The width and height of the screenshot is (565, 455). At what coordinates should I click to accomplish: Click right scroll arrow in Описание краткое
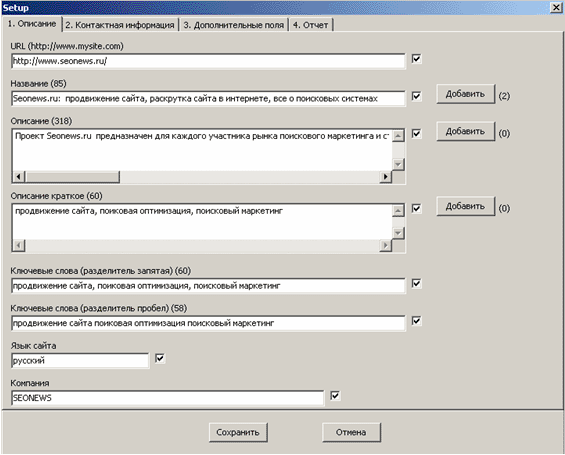(x=386, y=245)
